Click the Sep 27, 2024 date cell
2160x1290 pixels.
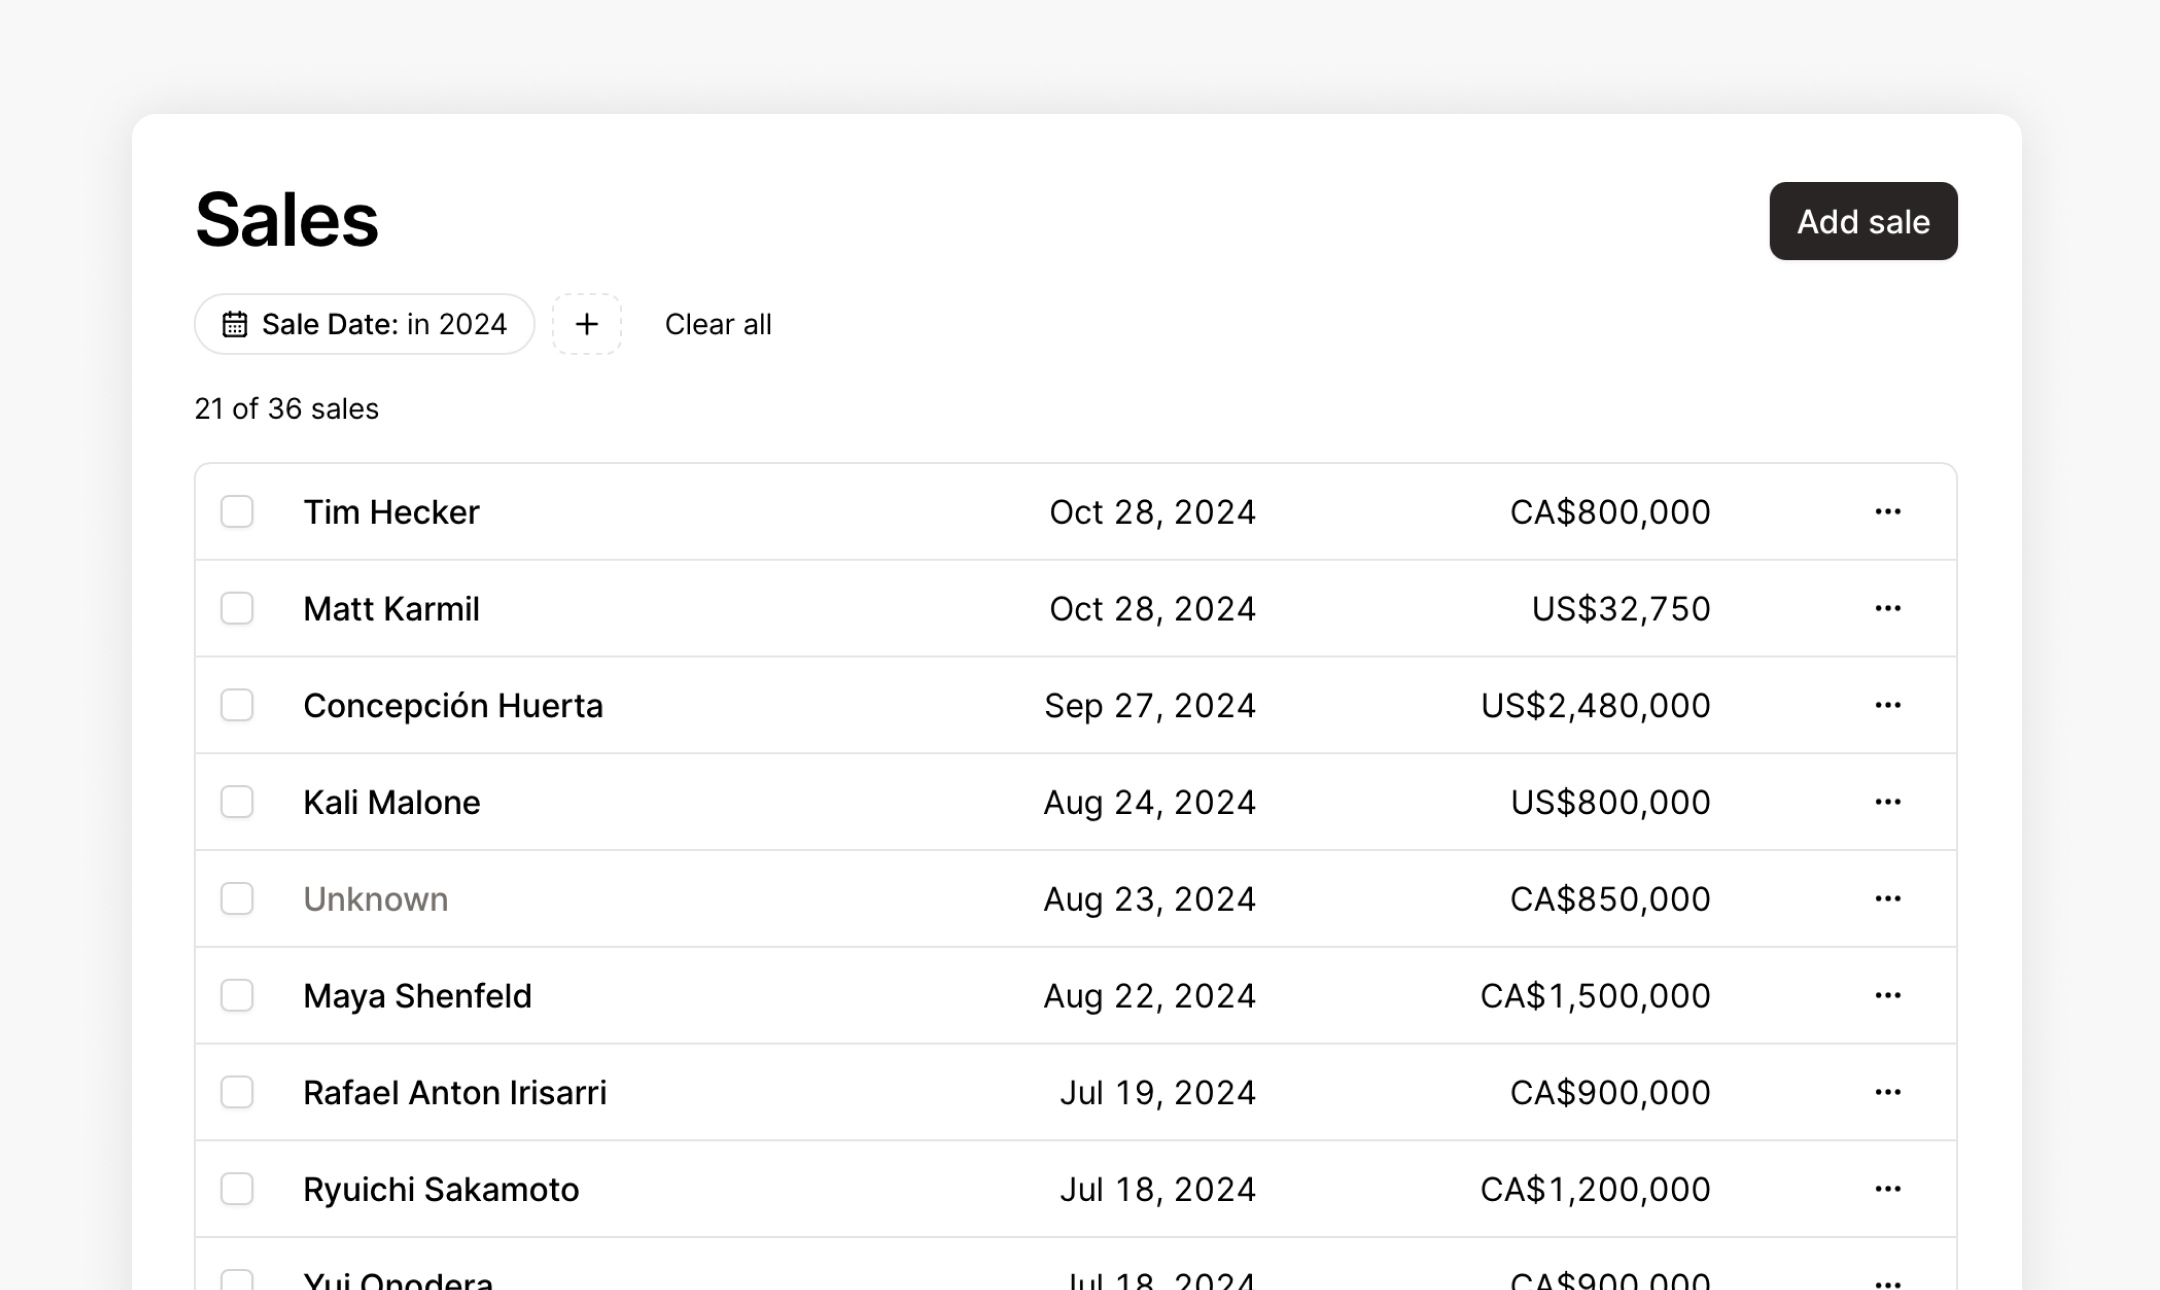point(1150,706)
